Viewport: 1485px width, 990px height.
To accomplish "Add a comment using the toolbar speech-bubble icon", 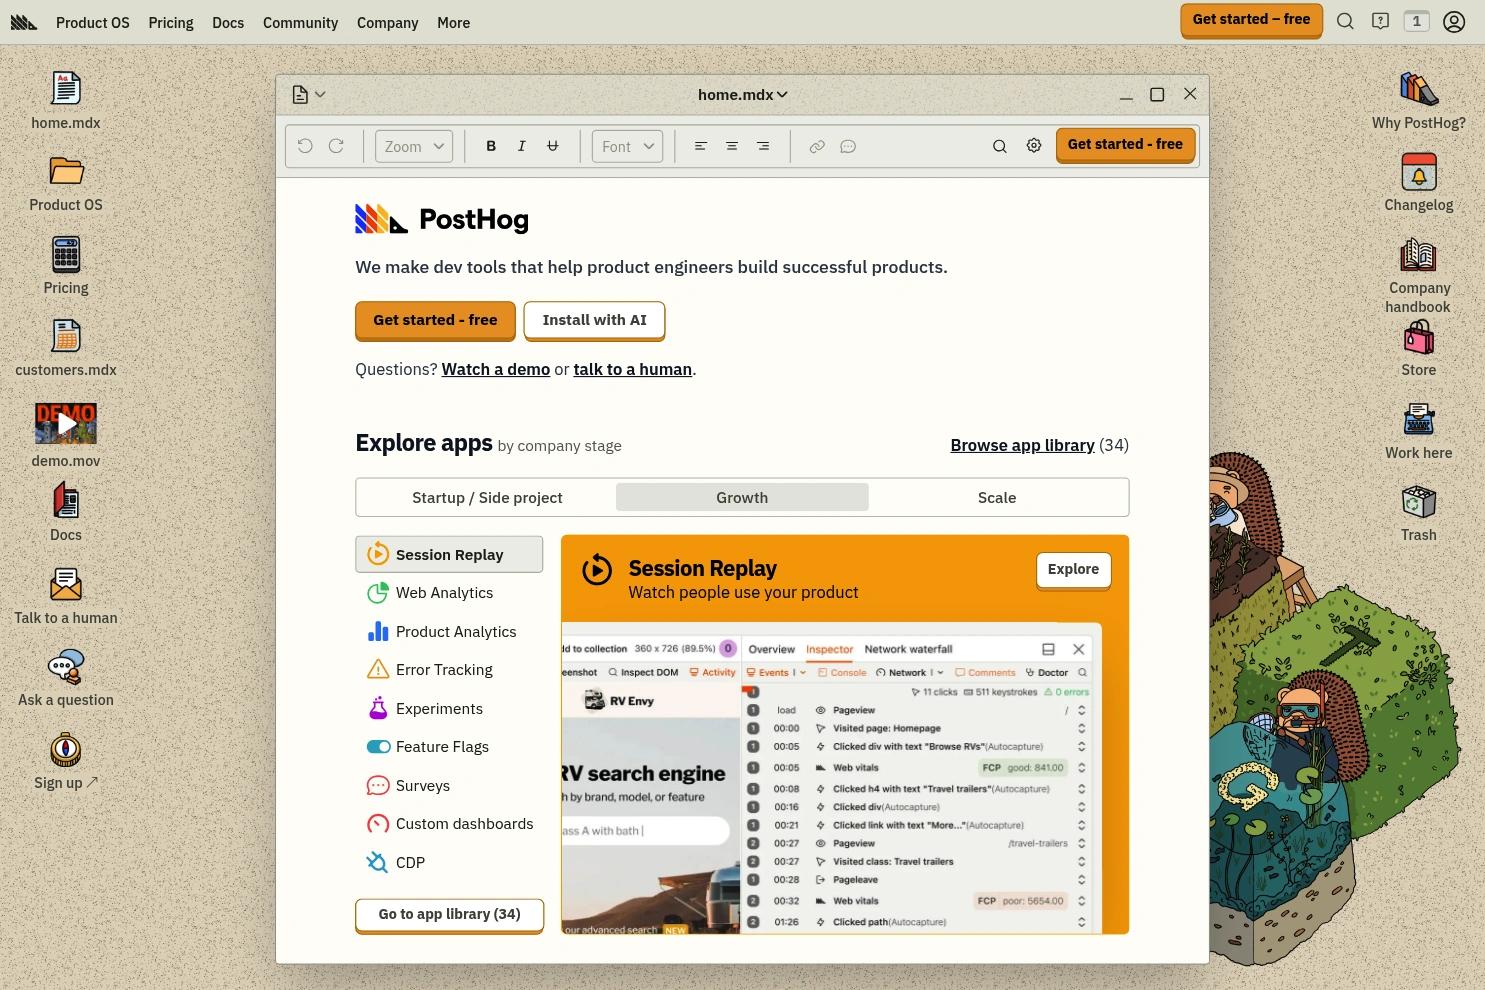I will [848, 146].
